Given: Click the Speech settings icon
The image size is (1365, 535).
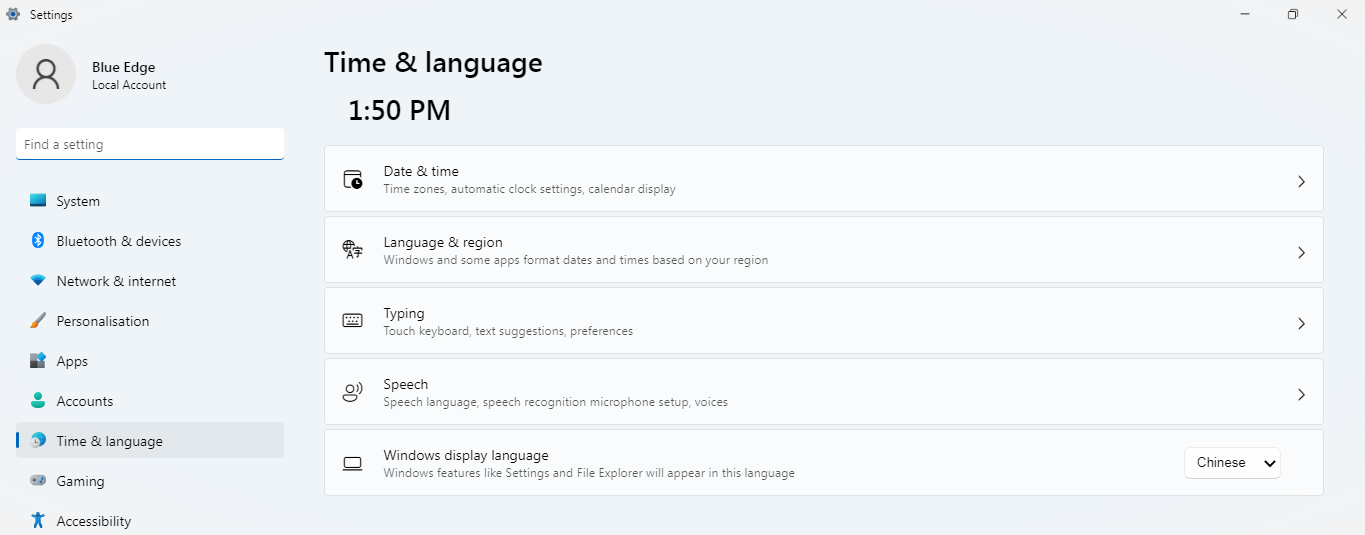Looking at the screenshot, I should (353, 393).
